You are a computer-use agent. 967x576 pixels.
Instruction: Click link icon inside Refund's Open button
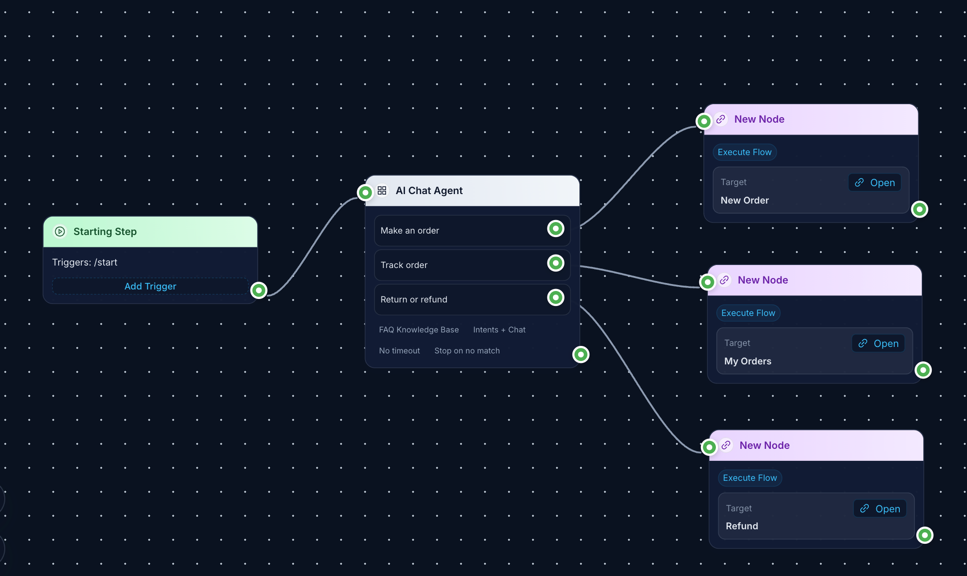pos(864,508)
